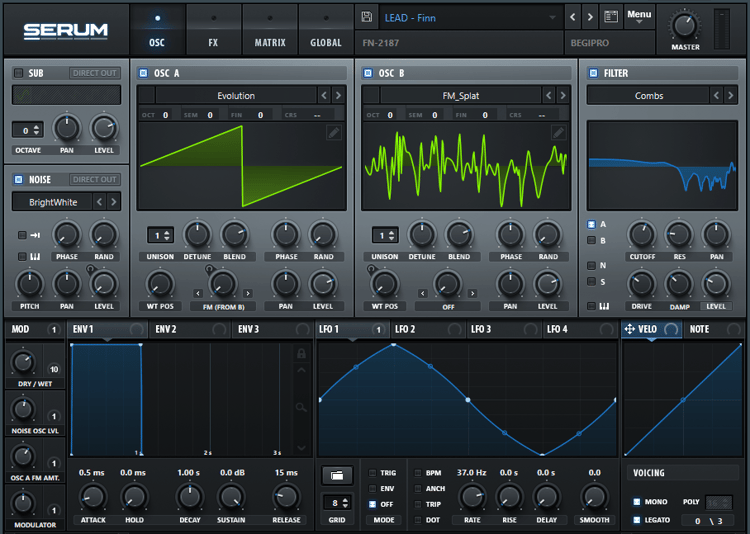
Task: Toggle the MONO voicing checkbox
Action: point(637,501)
